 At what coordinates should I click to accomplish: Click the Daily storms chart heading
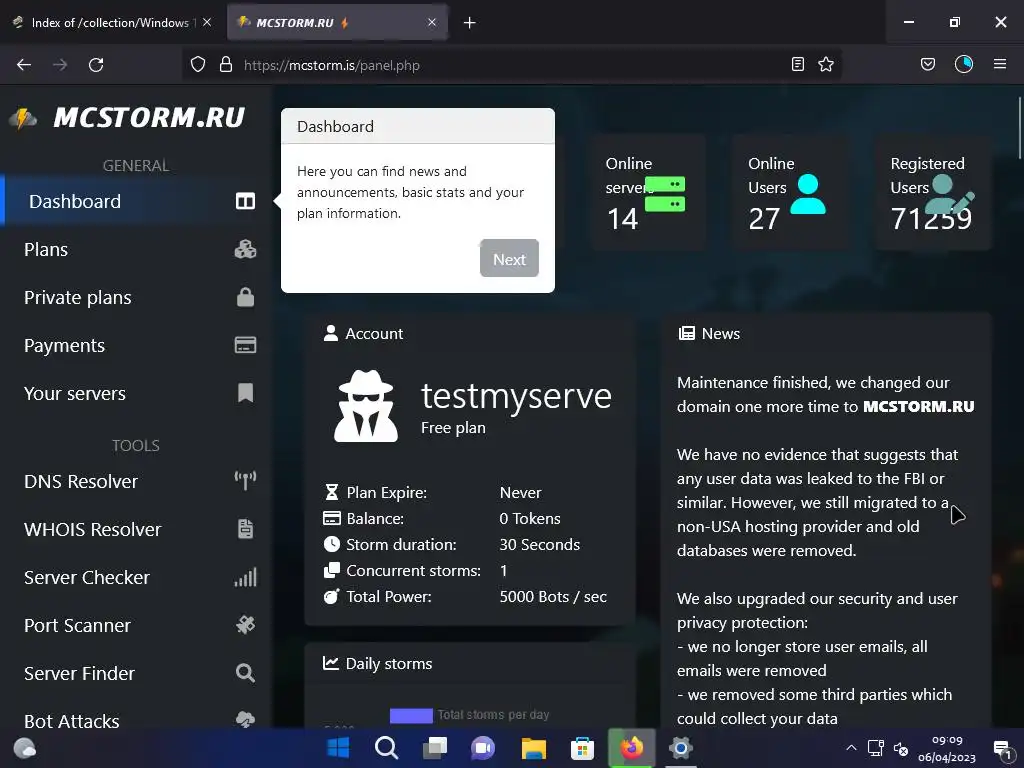(x=389, y=664)
